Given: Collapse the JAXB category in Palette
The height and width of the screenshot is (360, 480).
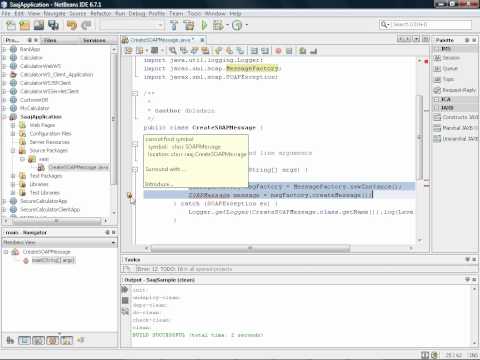Looking at the screenshot, I should 437,108.
